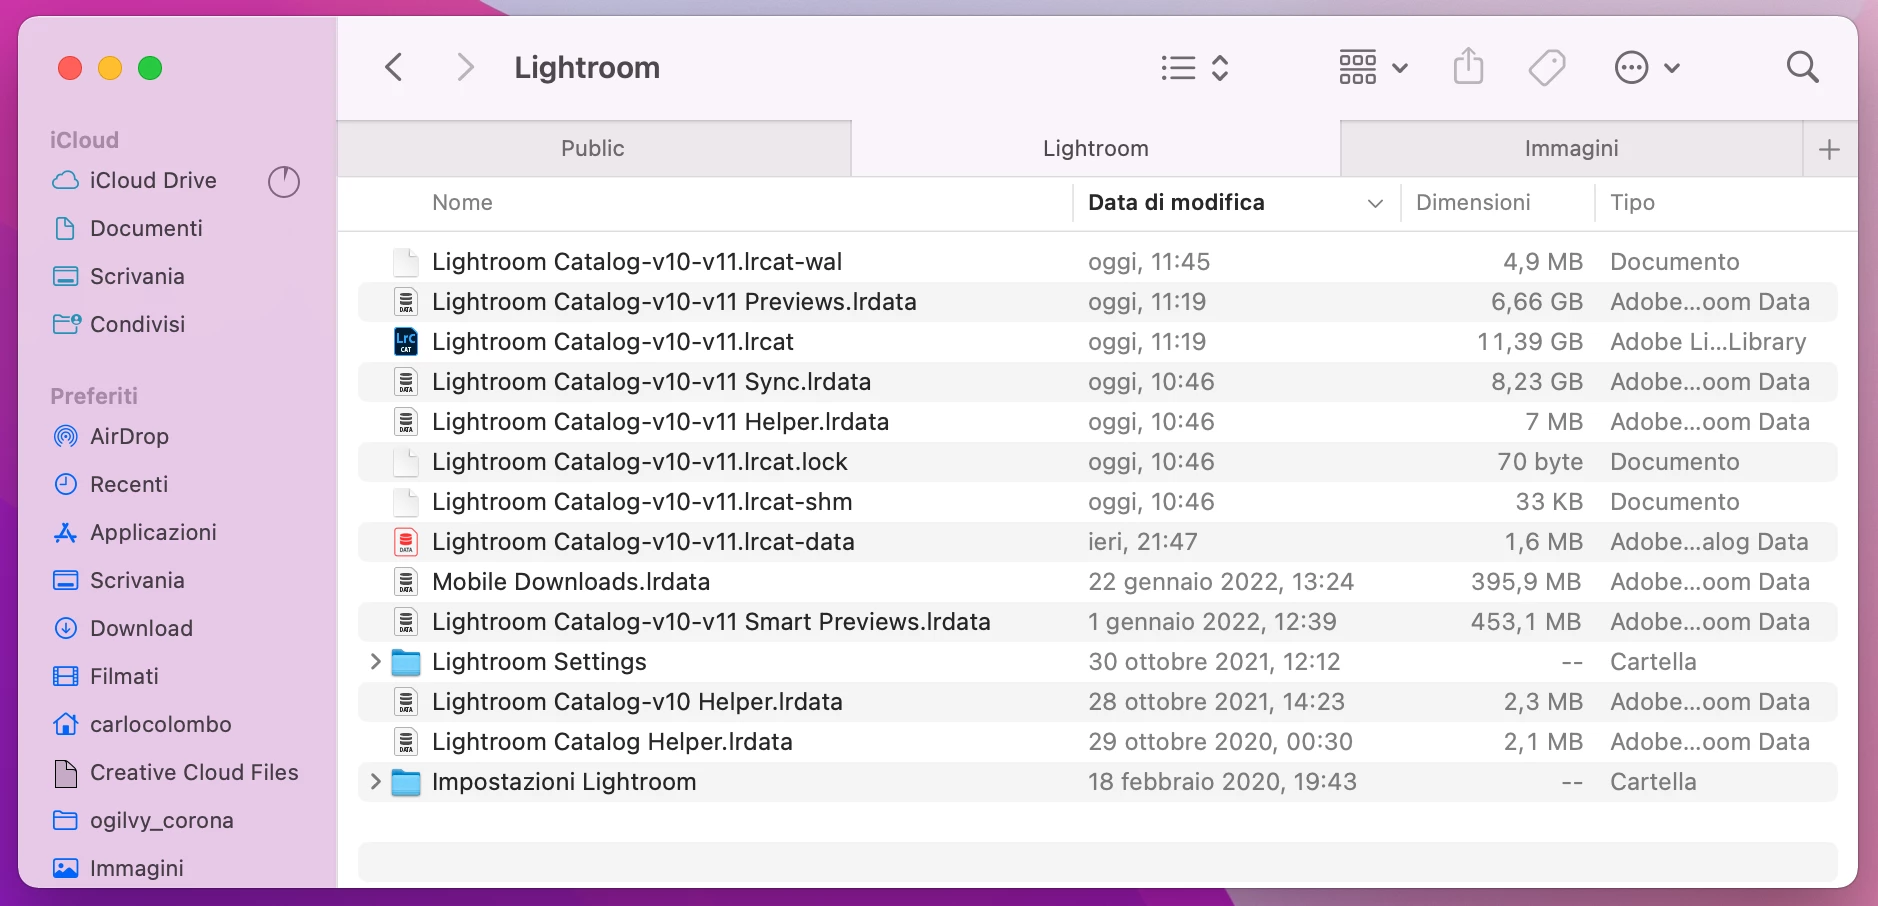Open Download in sidebar
The height and width of the screenshot is (906, 1878).
(x=141, y=628)
